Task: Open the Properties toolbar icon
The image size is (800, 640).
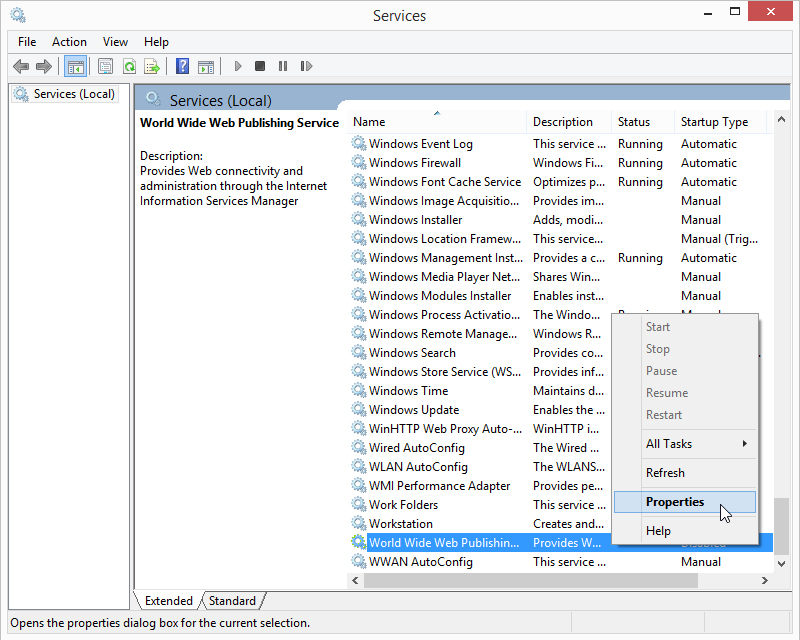Action: (x=105, y=66)
